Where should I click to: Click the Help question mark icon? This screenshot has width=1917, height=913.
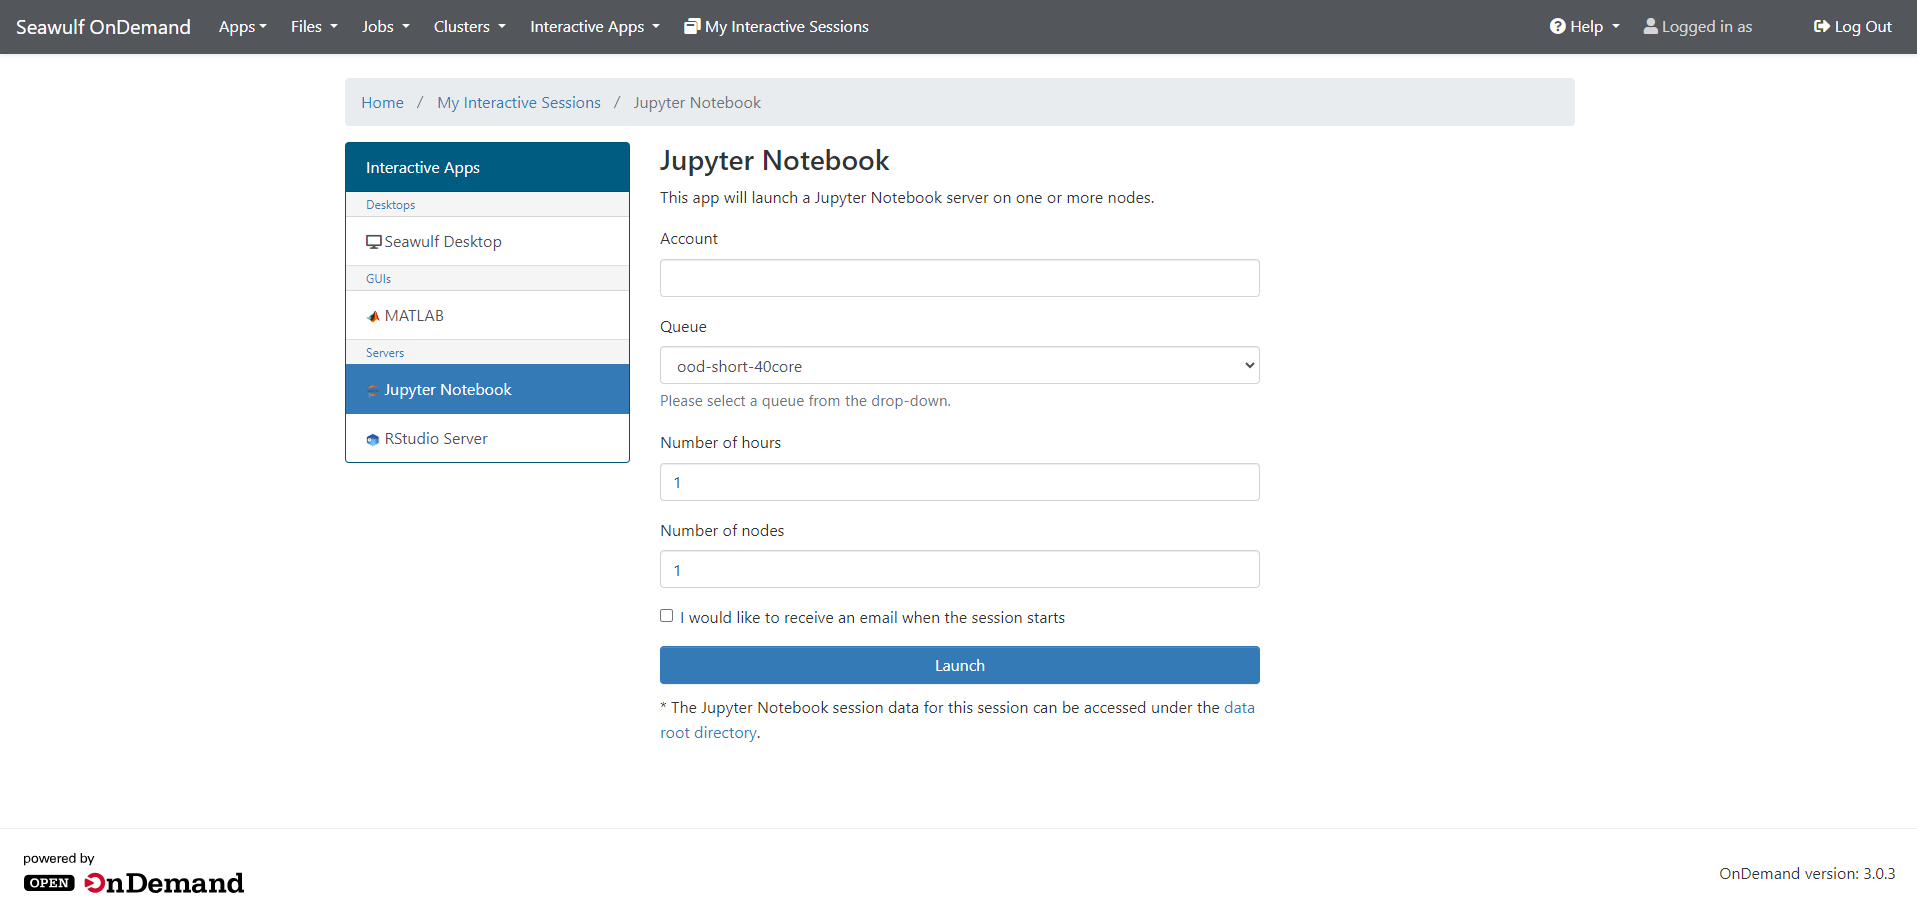[x=1558, y=26]
